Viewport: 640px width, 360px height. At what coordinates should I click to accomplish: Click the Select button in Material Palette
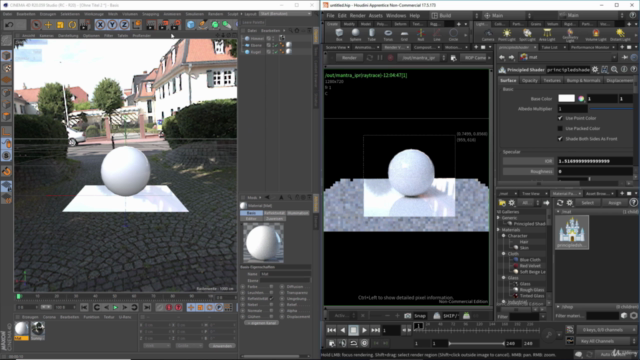pyautogui.click(x=588, y=203)
